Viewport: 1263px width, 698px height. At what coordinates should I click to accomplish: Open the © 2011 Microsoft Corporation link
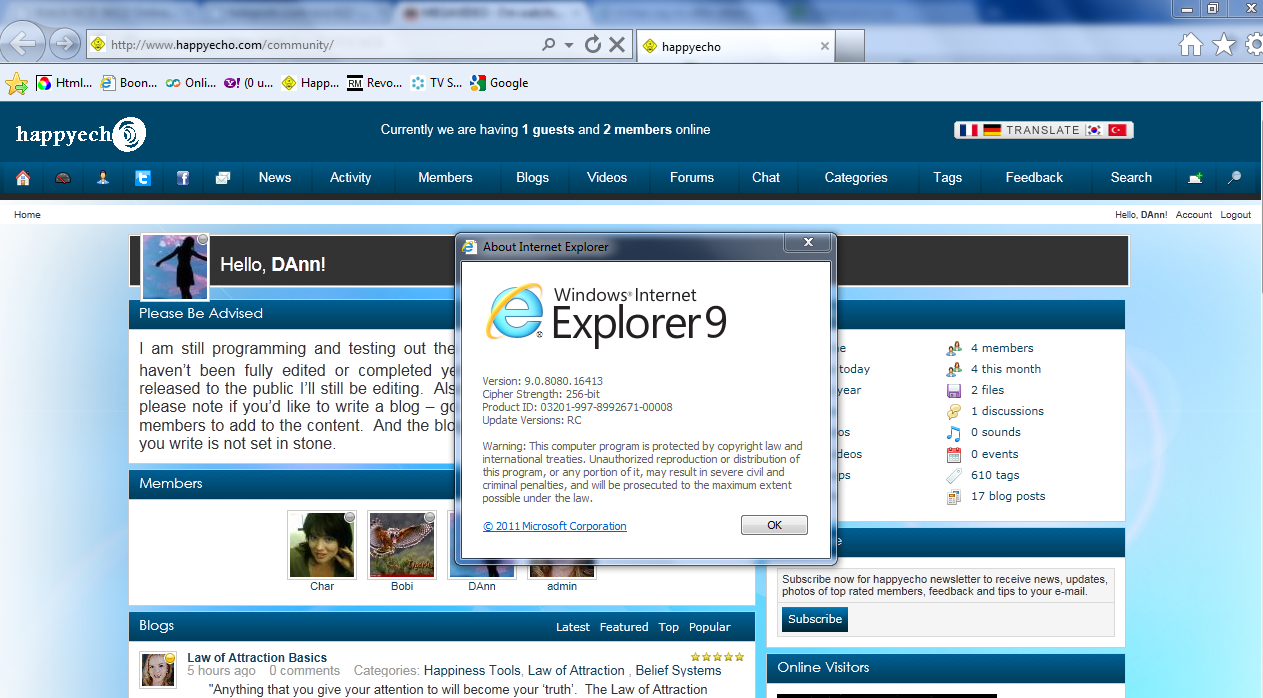click(x=555, y=526)
